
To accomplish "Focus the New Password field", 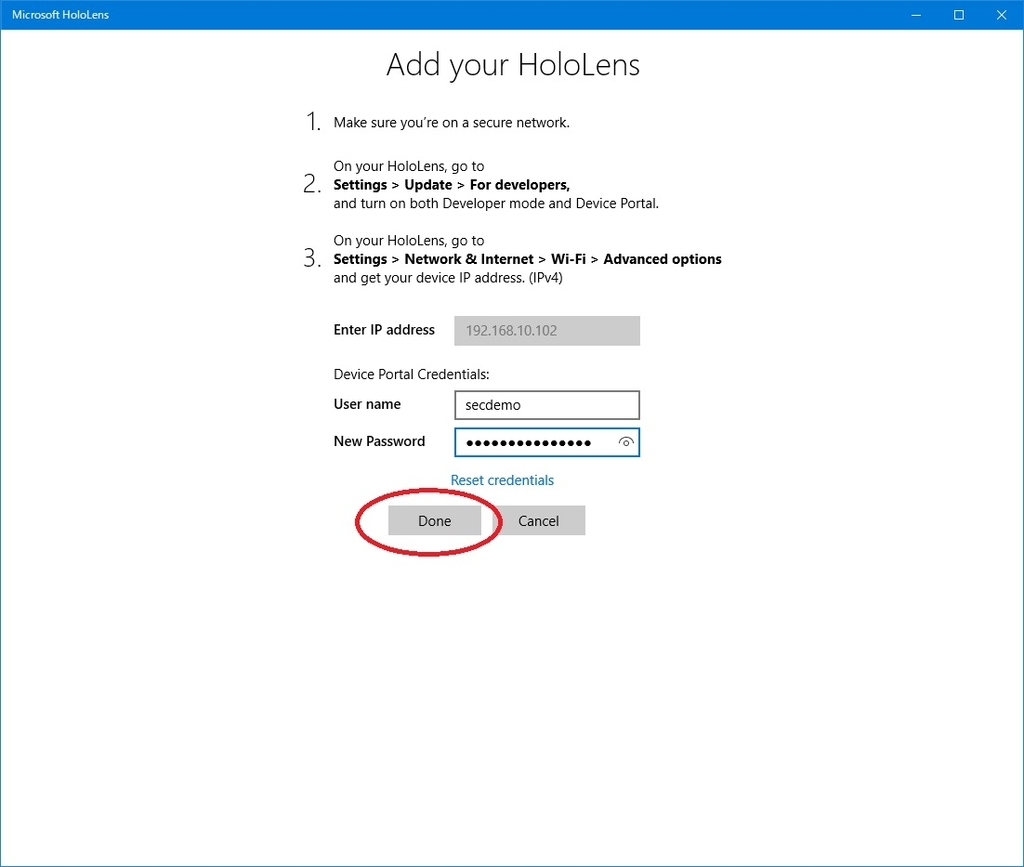I will pos(547,442).
